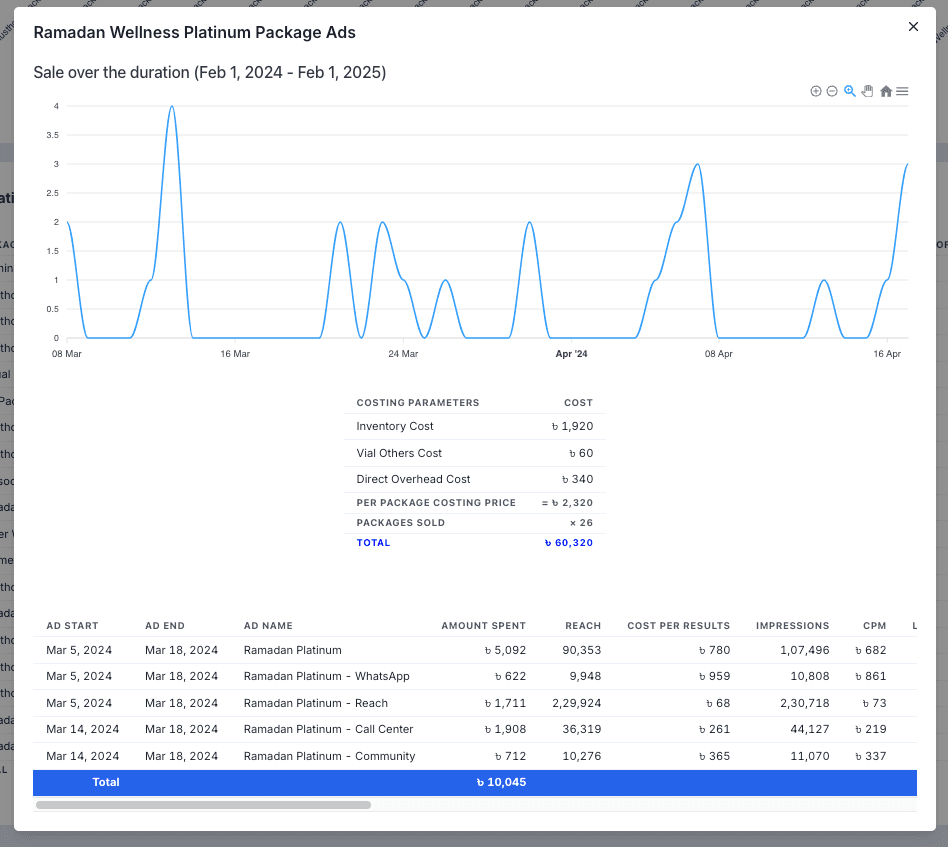Click the Inventory Cost row

(x=474, y=427)
